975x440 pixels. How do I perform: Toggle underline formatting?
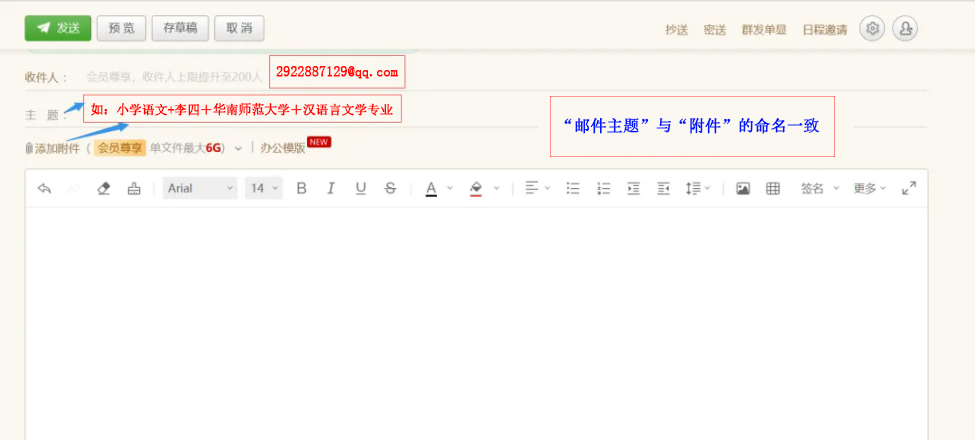[x=361, y=188]
